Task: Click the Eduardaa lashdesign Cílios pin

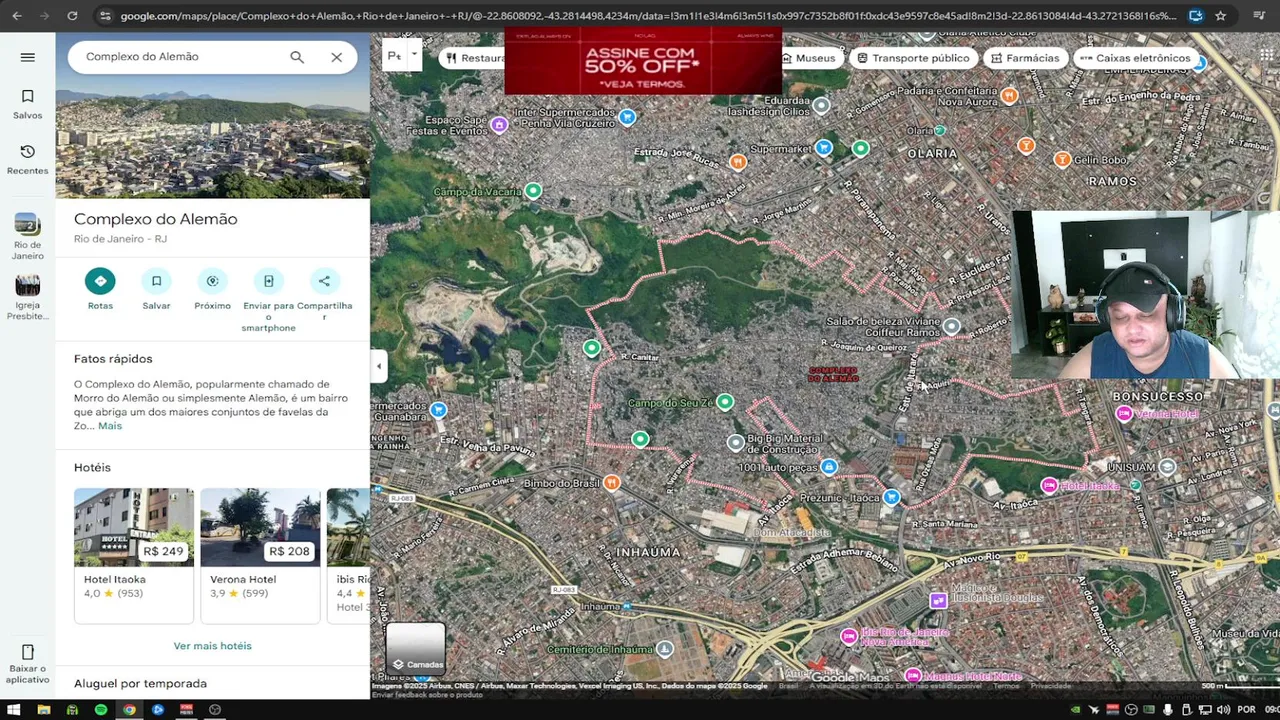Action: click(x=822, y=105)
